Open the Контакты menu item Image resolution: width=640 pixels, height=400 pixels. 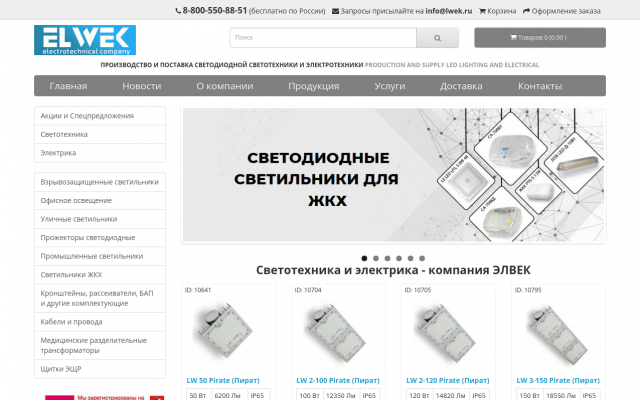[540, 86]
